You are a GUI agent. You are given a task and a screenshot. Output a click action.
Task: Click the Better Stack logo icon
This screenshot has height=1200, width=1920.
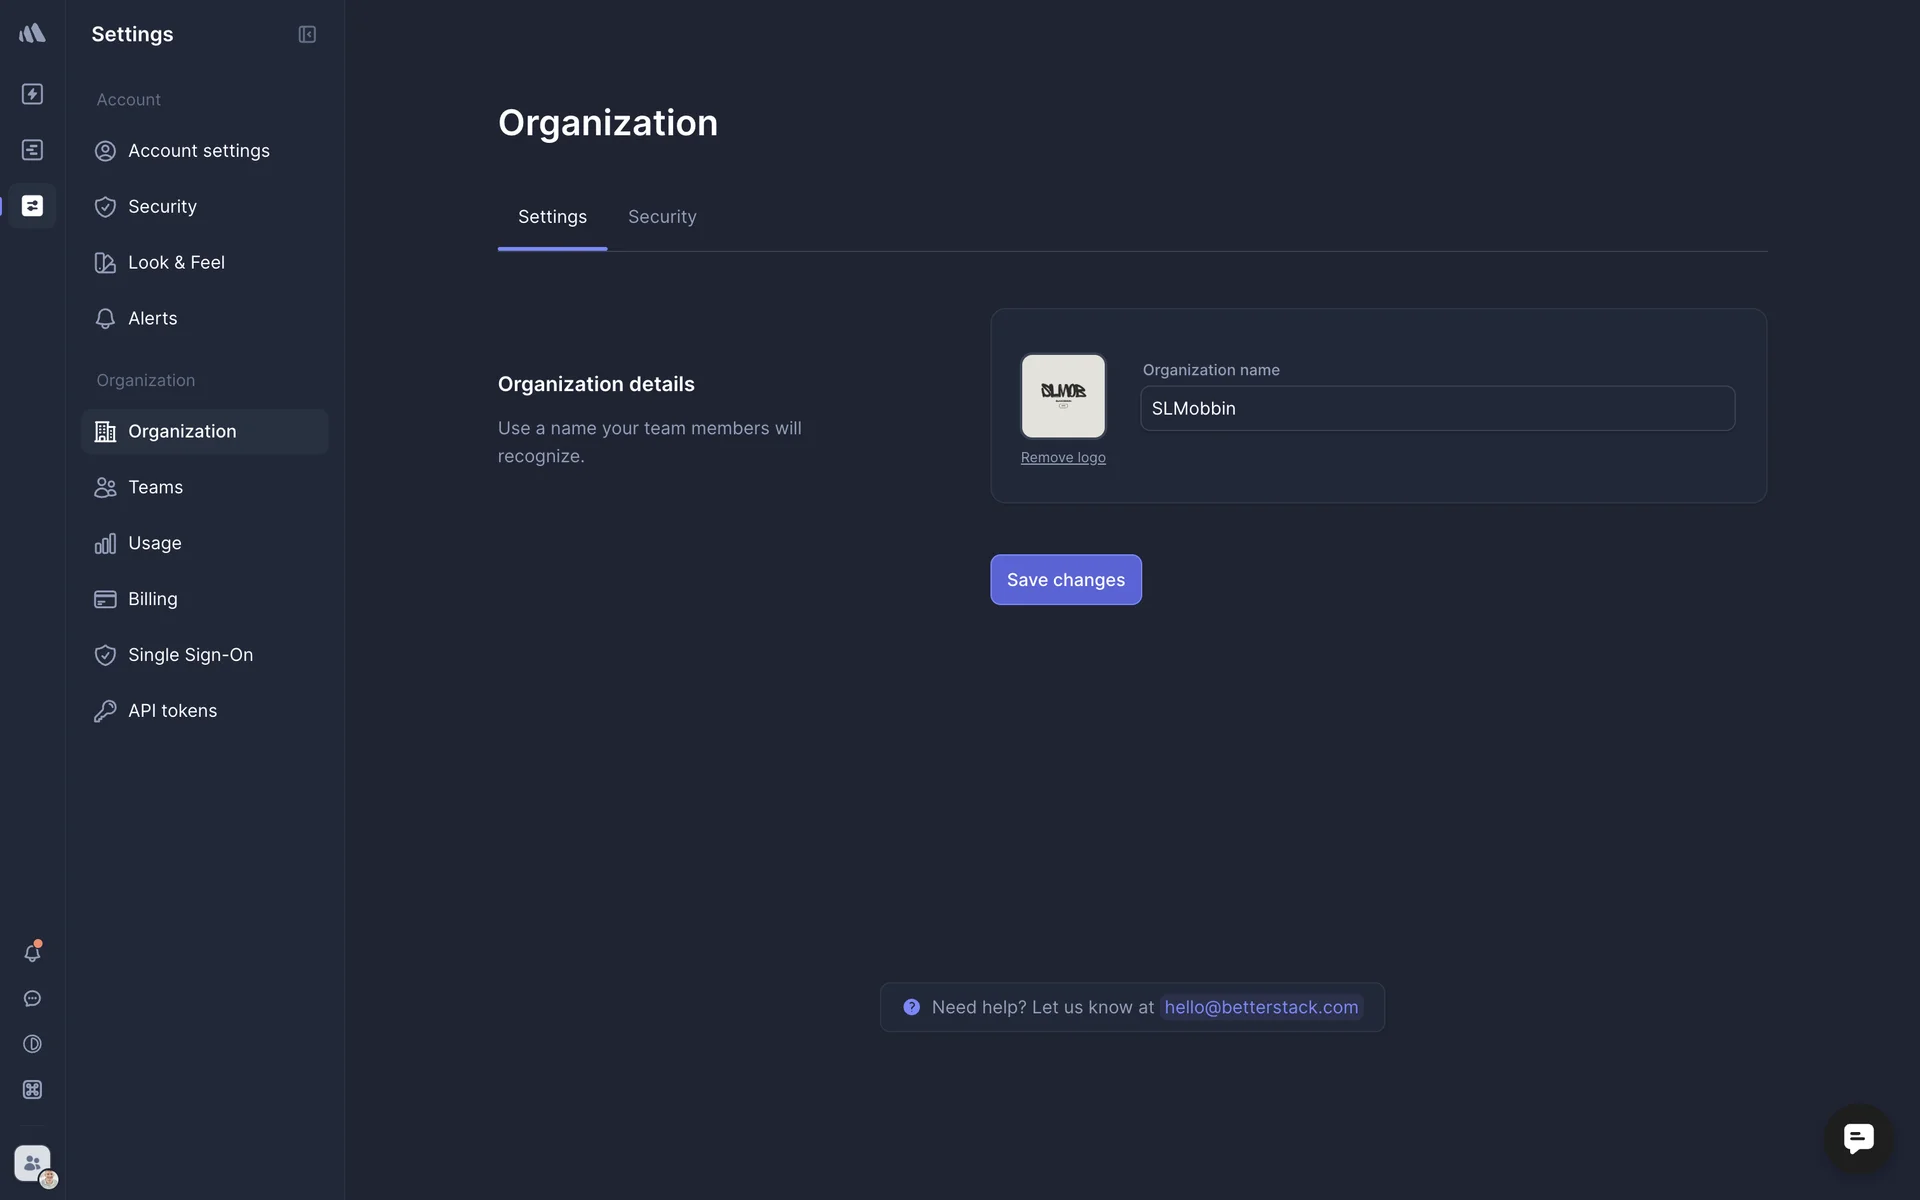tap(32, 33)
